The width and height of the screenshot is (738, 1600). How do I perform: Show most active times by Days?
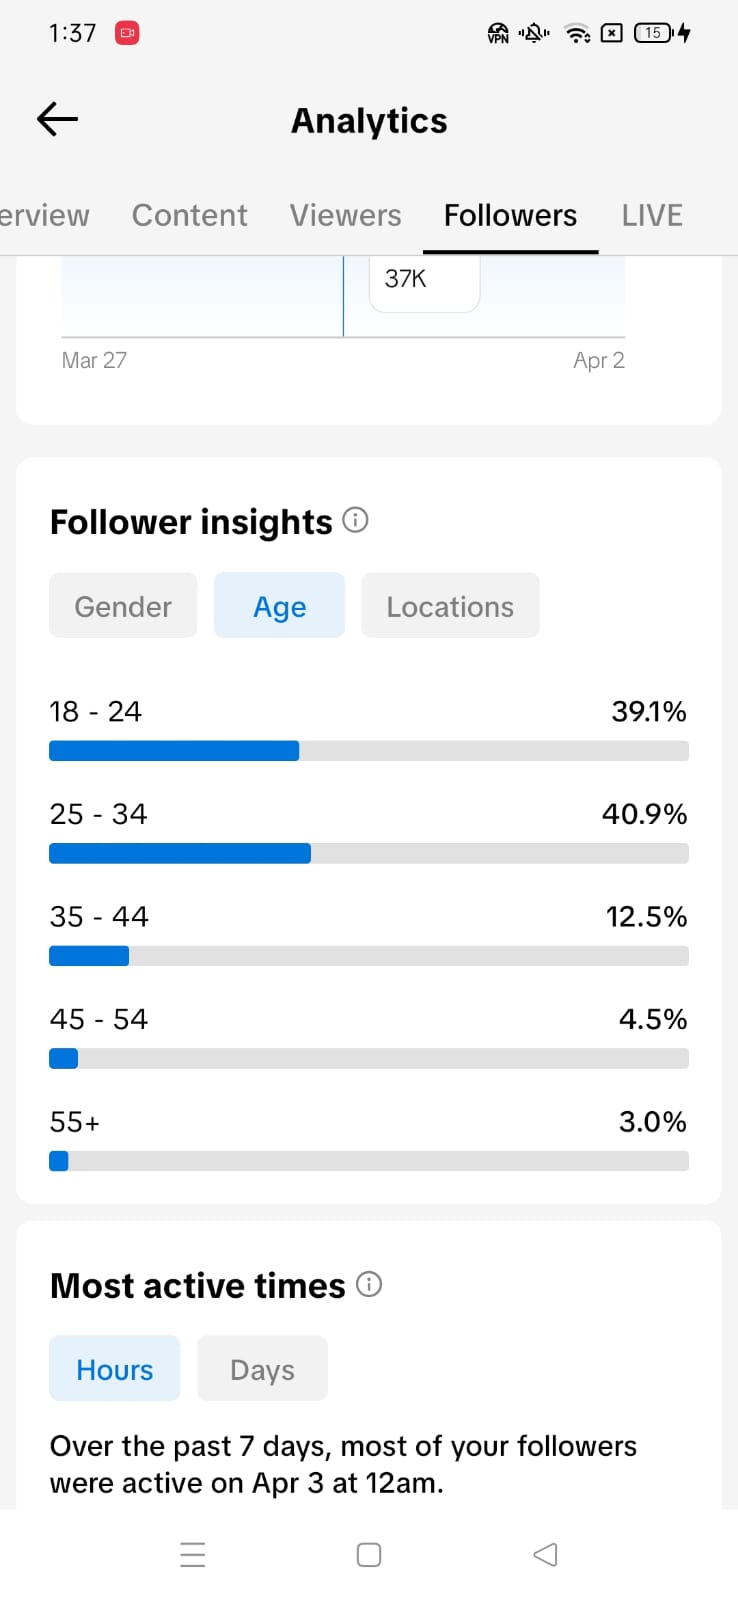[x=262, y=1369]
